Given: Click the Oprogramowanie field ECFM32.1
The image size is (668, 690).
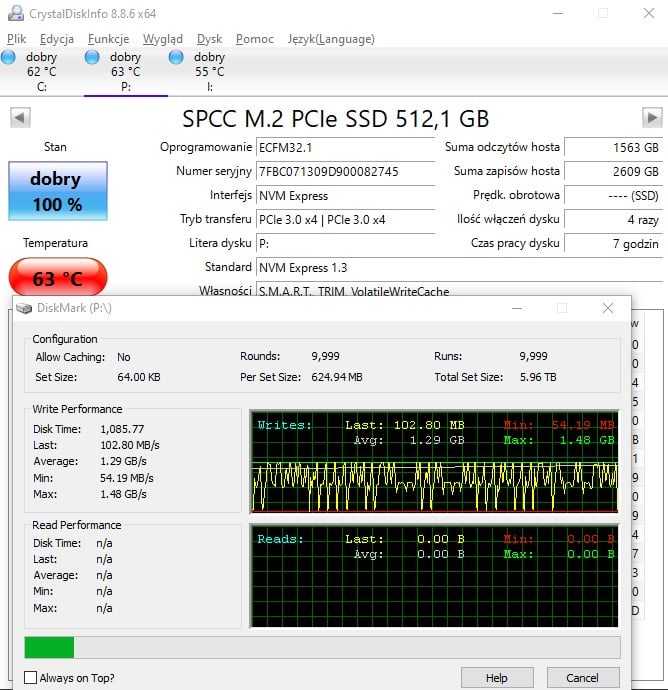Looking at the screenshot, I should (345, 147).
